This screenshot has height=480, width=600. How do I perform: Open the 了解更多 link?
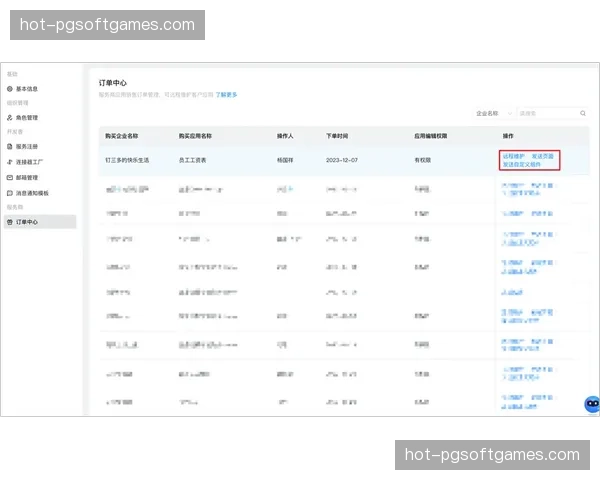tap(226, 94)
